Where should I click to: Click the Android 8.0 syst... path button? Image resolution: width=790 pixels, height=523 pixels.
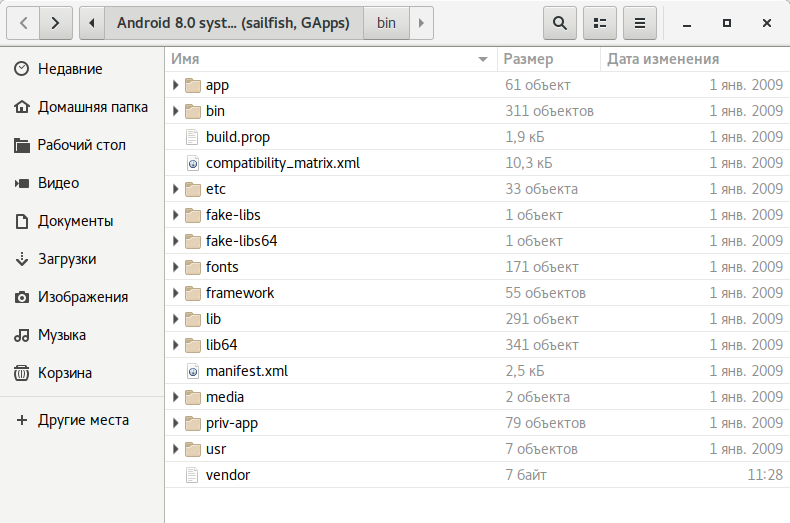(233, 23)
